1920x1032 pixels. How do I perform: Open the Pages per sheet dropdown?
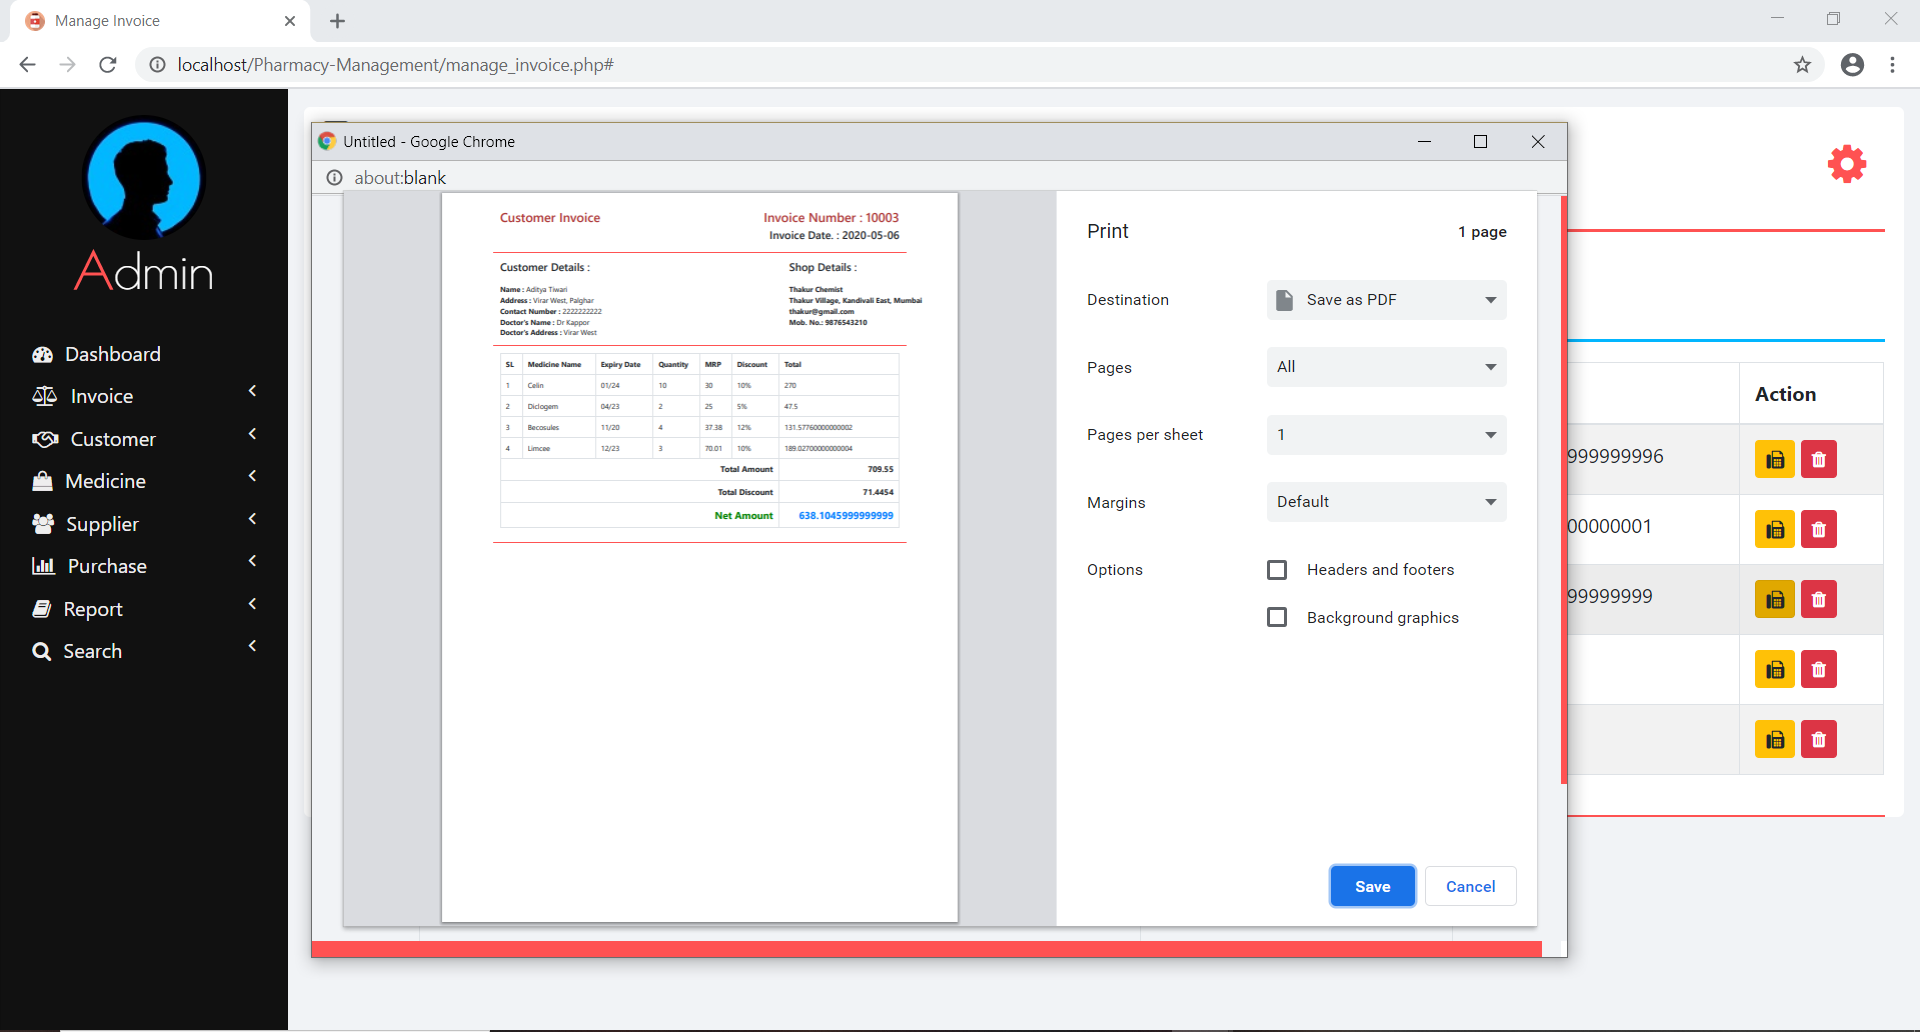point(1386,435)
